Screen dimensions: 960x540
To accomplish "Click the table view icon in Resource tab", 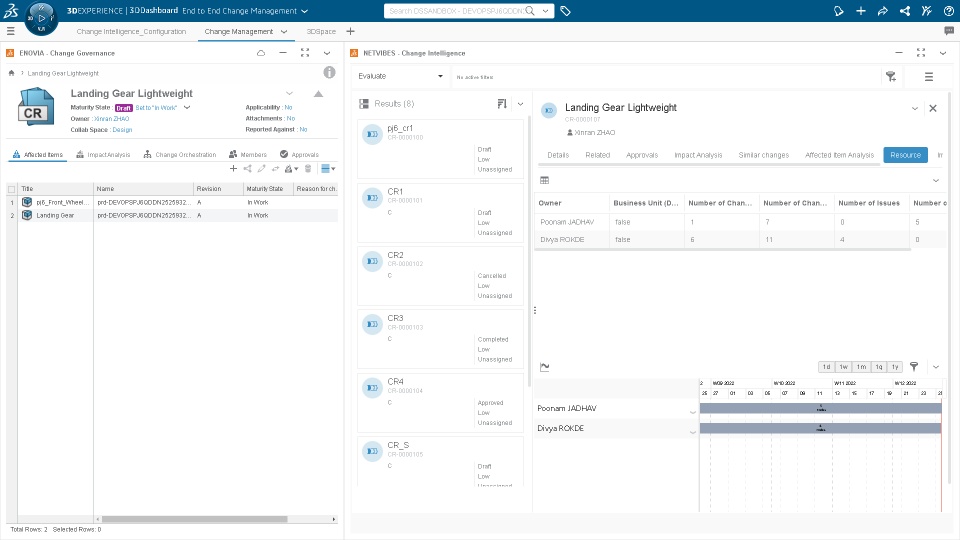I will pos(544,180).
